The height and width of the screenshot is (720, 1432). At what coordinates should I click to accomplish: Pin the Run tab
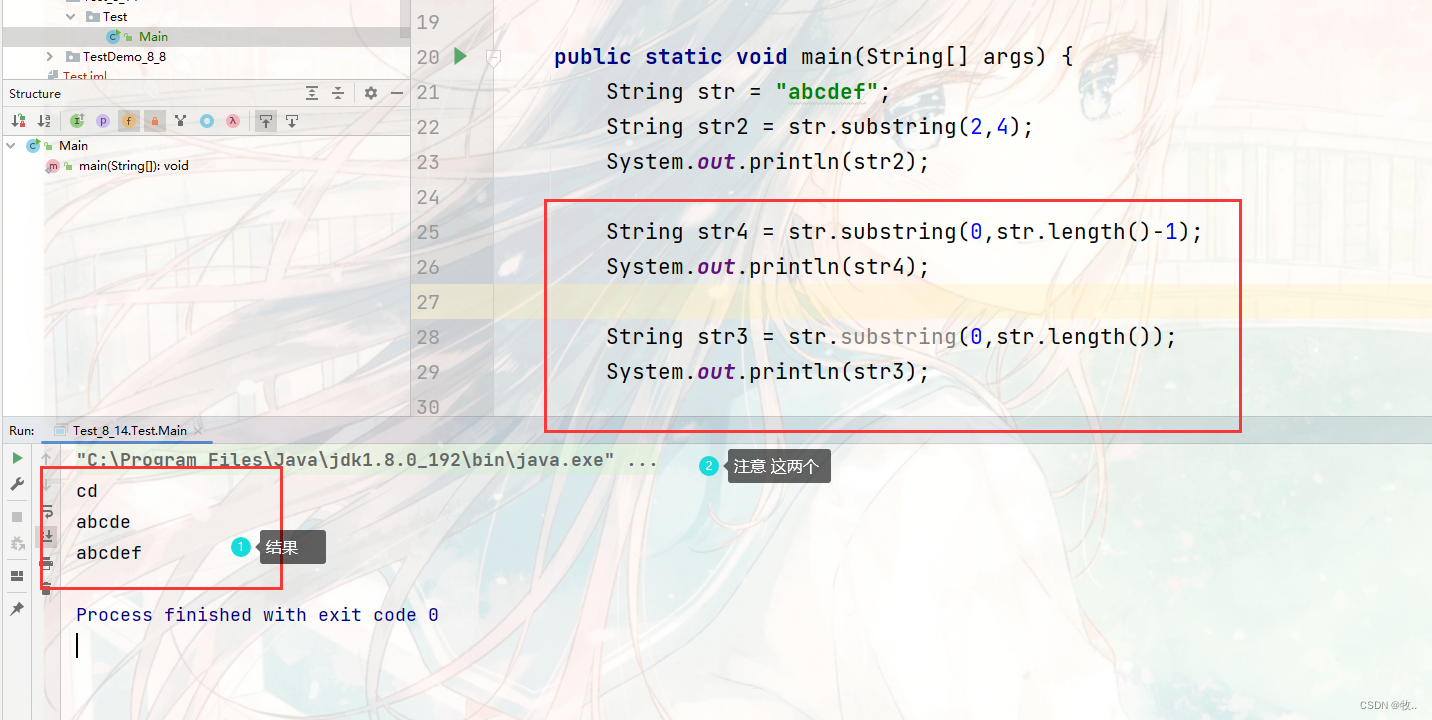point(17,608)
